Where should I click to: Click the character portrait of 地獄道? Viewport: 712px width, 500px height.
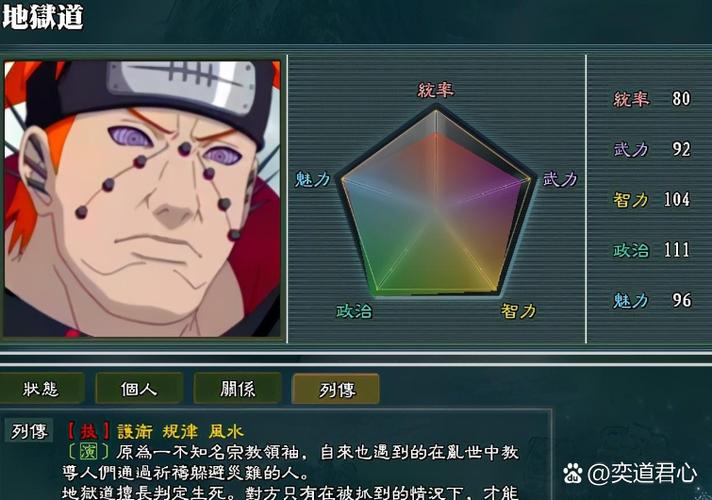click(x=142, y=199)
